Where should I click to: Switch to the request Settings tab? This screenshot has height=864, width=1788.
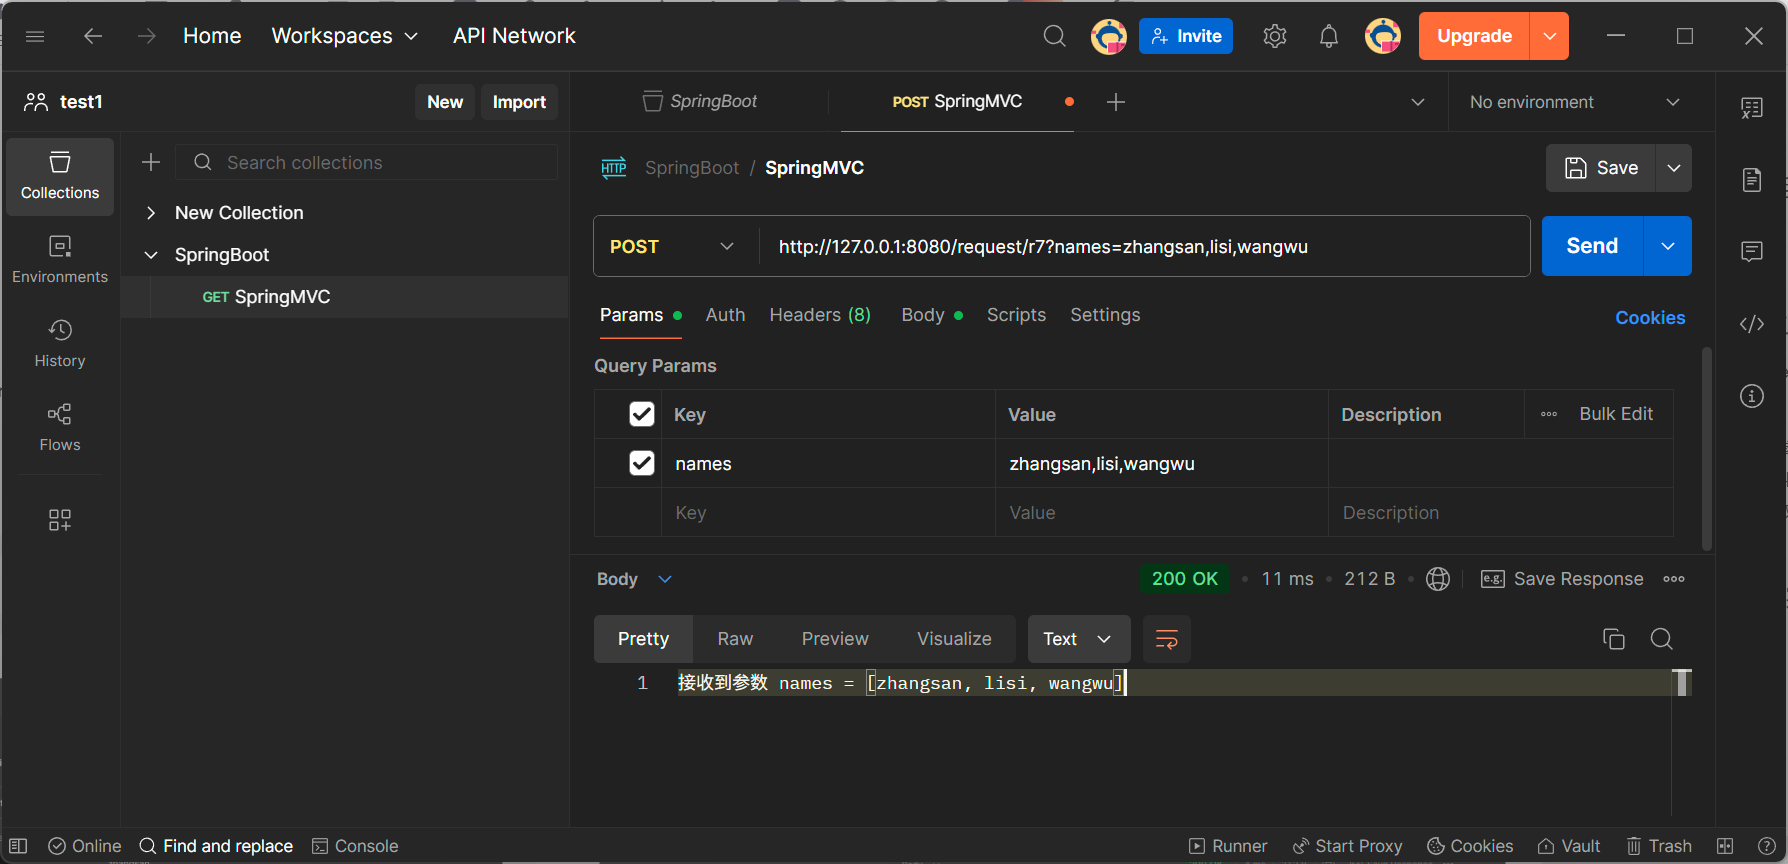[1105, 315]
